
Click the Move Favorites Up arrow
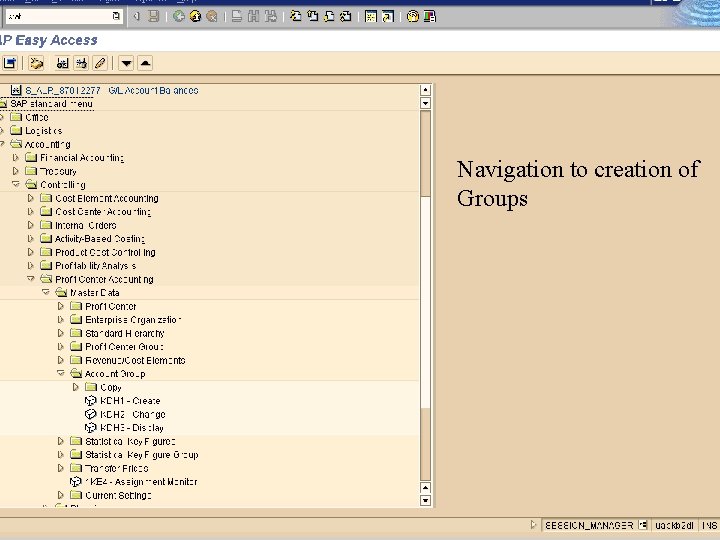[145, 63]
